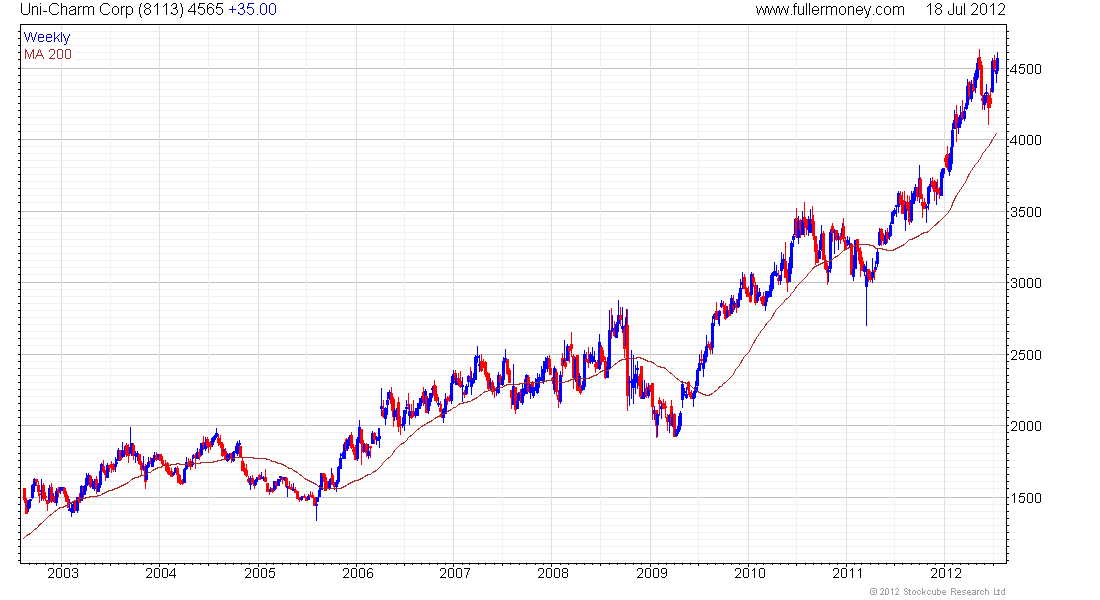Click the 2006 year axis label

pos(358,573)
